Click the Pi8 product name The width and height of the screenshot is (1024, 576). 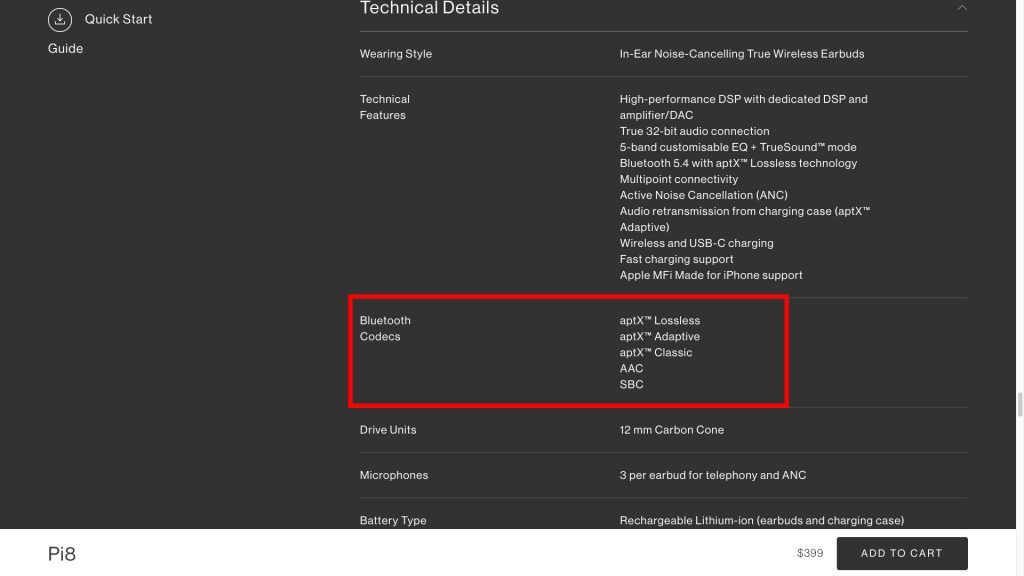coord(62,554)
